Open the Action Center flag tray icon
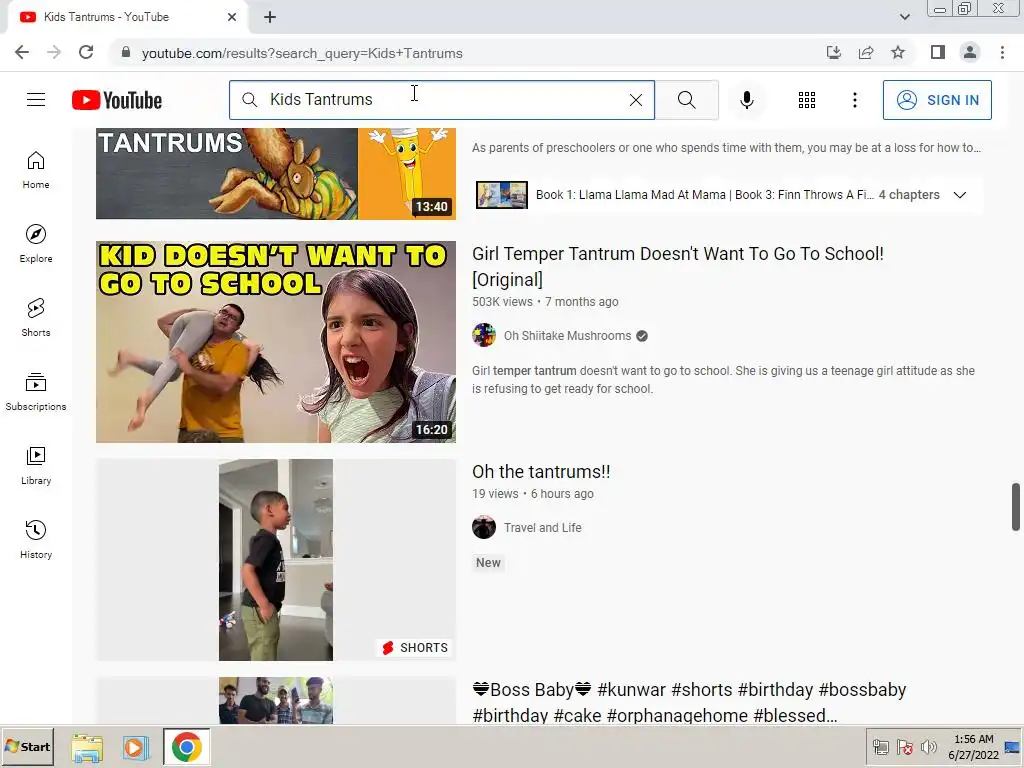The height and width of the screenshot is (768, 1024). coord(904,747)
